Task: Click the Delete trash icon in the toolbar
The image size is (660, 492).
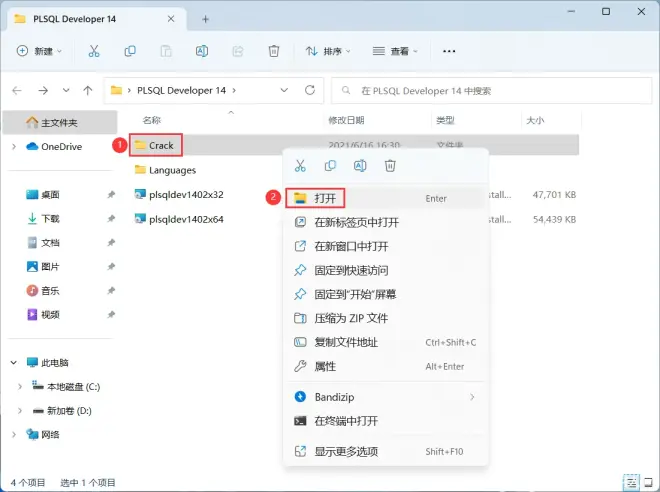Action: coord(274,51)
